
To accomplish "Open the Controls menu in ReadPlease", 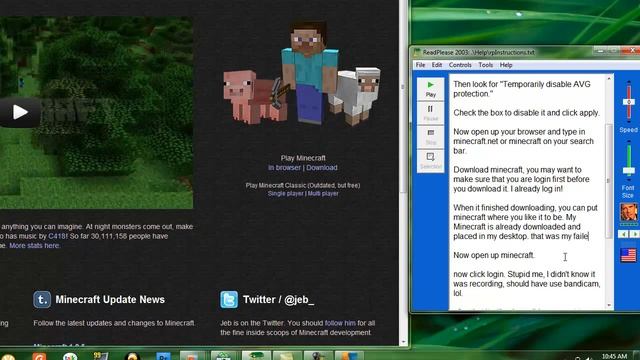I will pyautogui.click(x=460, y=65).
